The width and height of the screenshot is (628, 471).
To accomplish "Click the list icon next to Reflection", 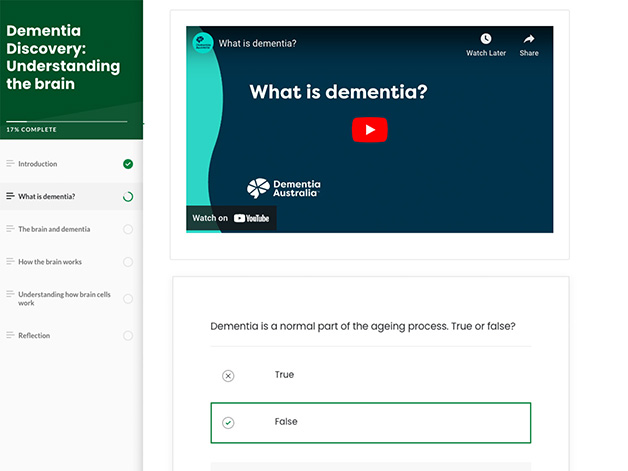I will coord(10,336).
